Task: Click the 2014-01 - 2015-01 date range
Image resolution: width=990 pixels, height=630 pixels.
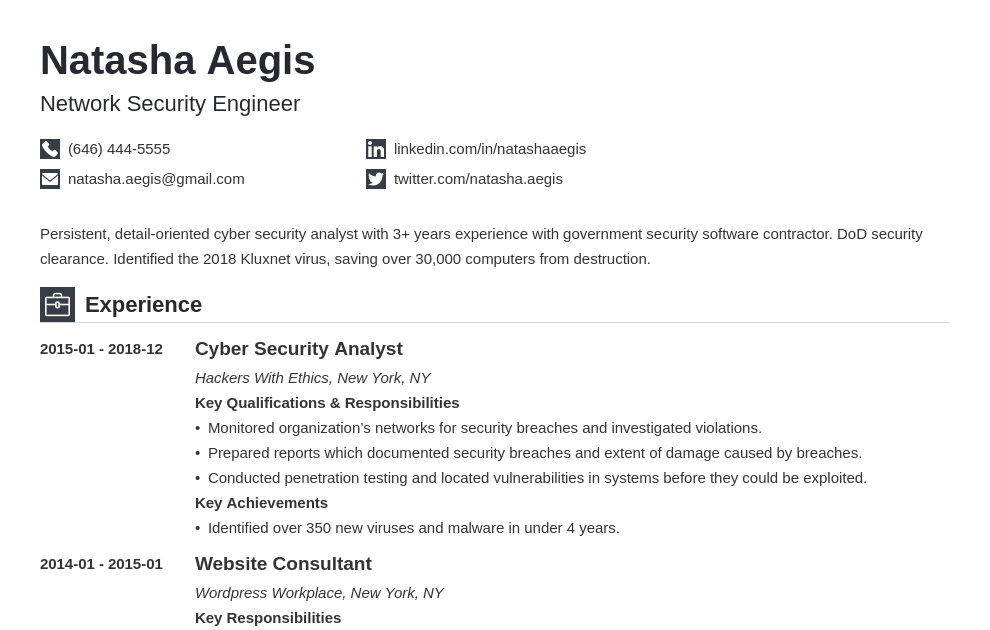Action: (101, 564)
